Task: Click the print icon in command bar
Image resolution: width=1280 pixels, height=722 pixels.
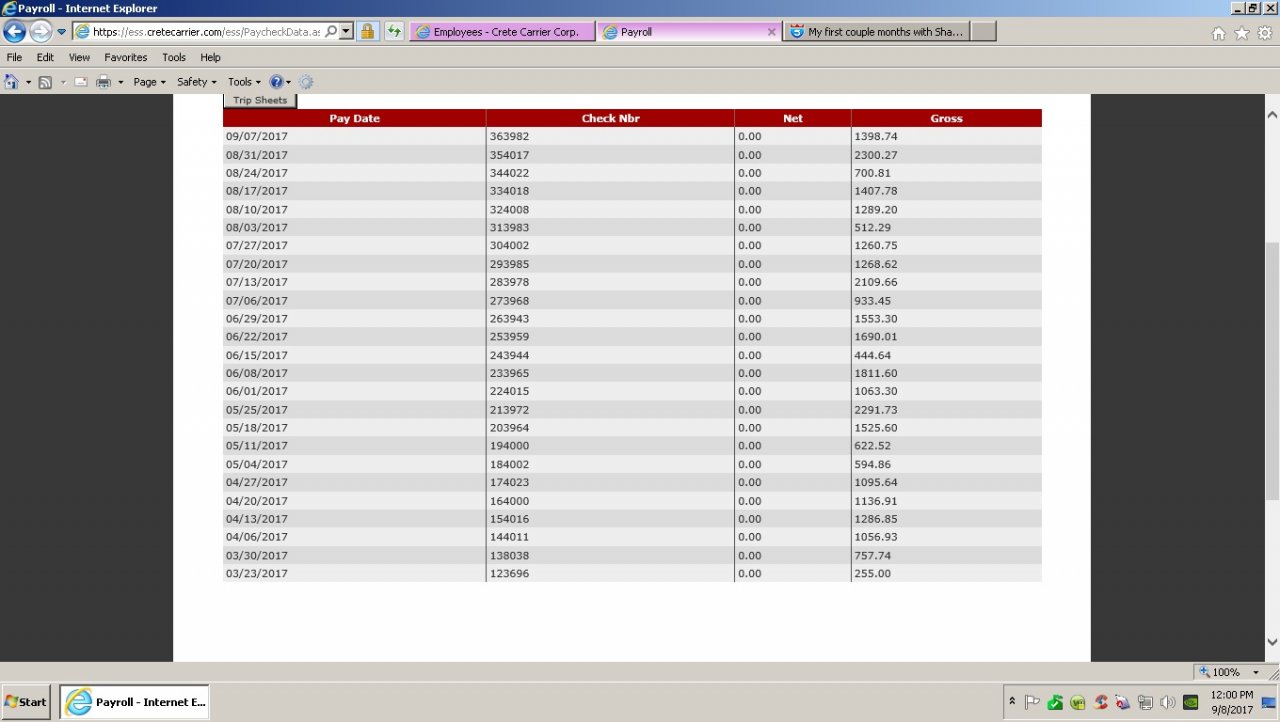Action: [103, 82]
